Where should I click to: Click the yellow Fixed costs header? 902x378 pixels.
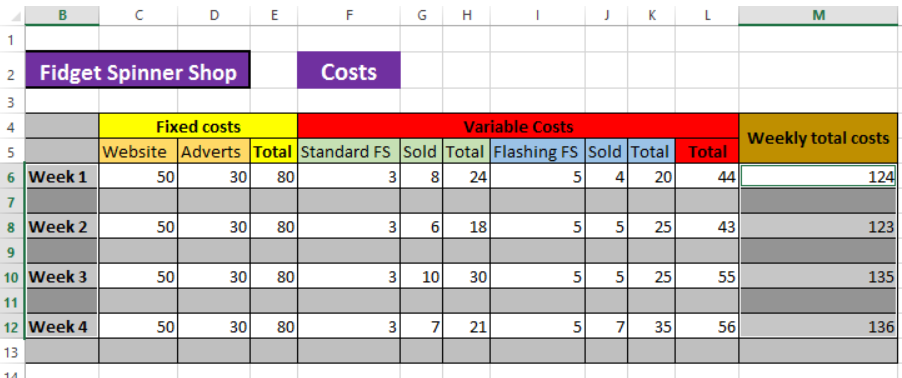coord(198,127)
